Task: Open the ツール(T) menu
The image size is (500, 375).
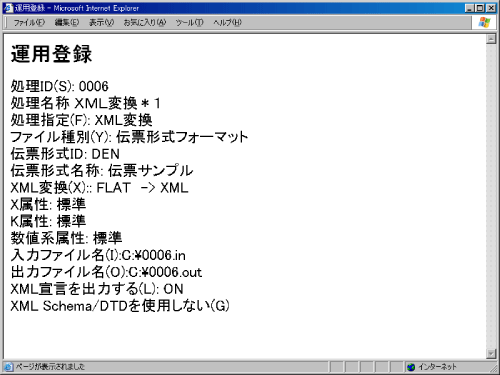Action: pyautogui.click(x=189, y=23)
